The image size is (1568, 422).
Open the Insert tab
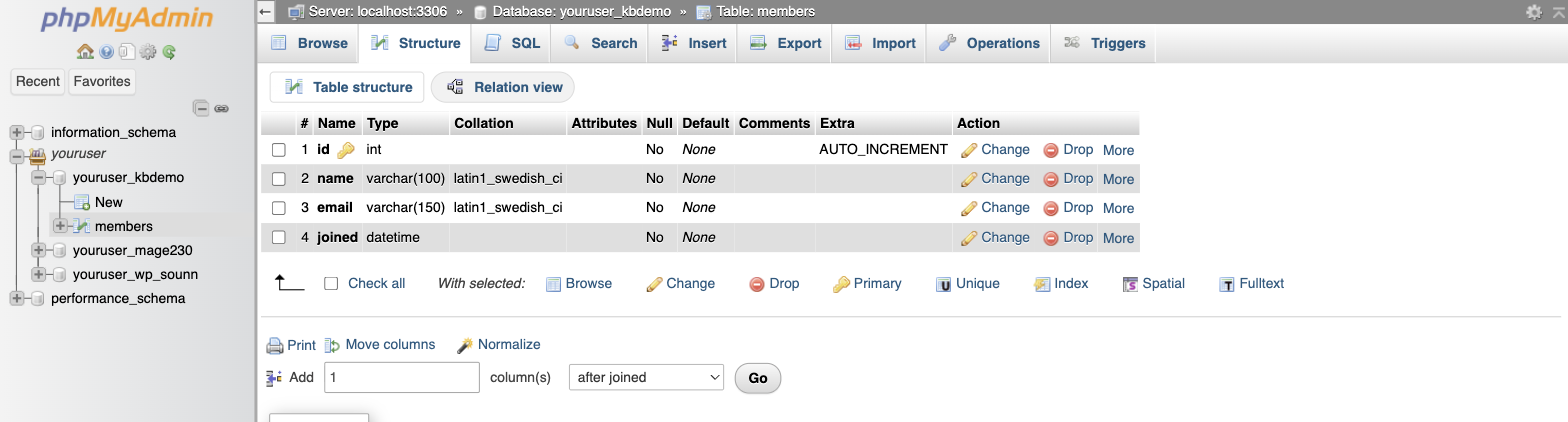coord(693,43)
